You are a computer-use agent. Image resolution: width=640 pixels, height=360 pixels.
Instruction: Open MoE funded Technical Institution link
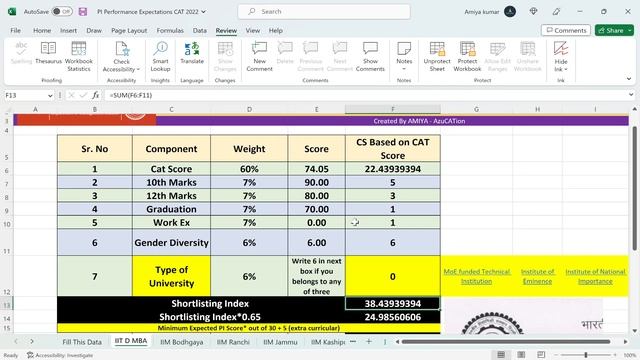[x=477, y=276]
